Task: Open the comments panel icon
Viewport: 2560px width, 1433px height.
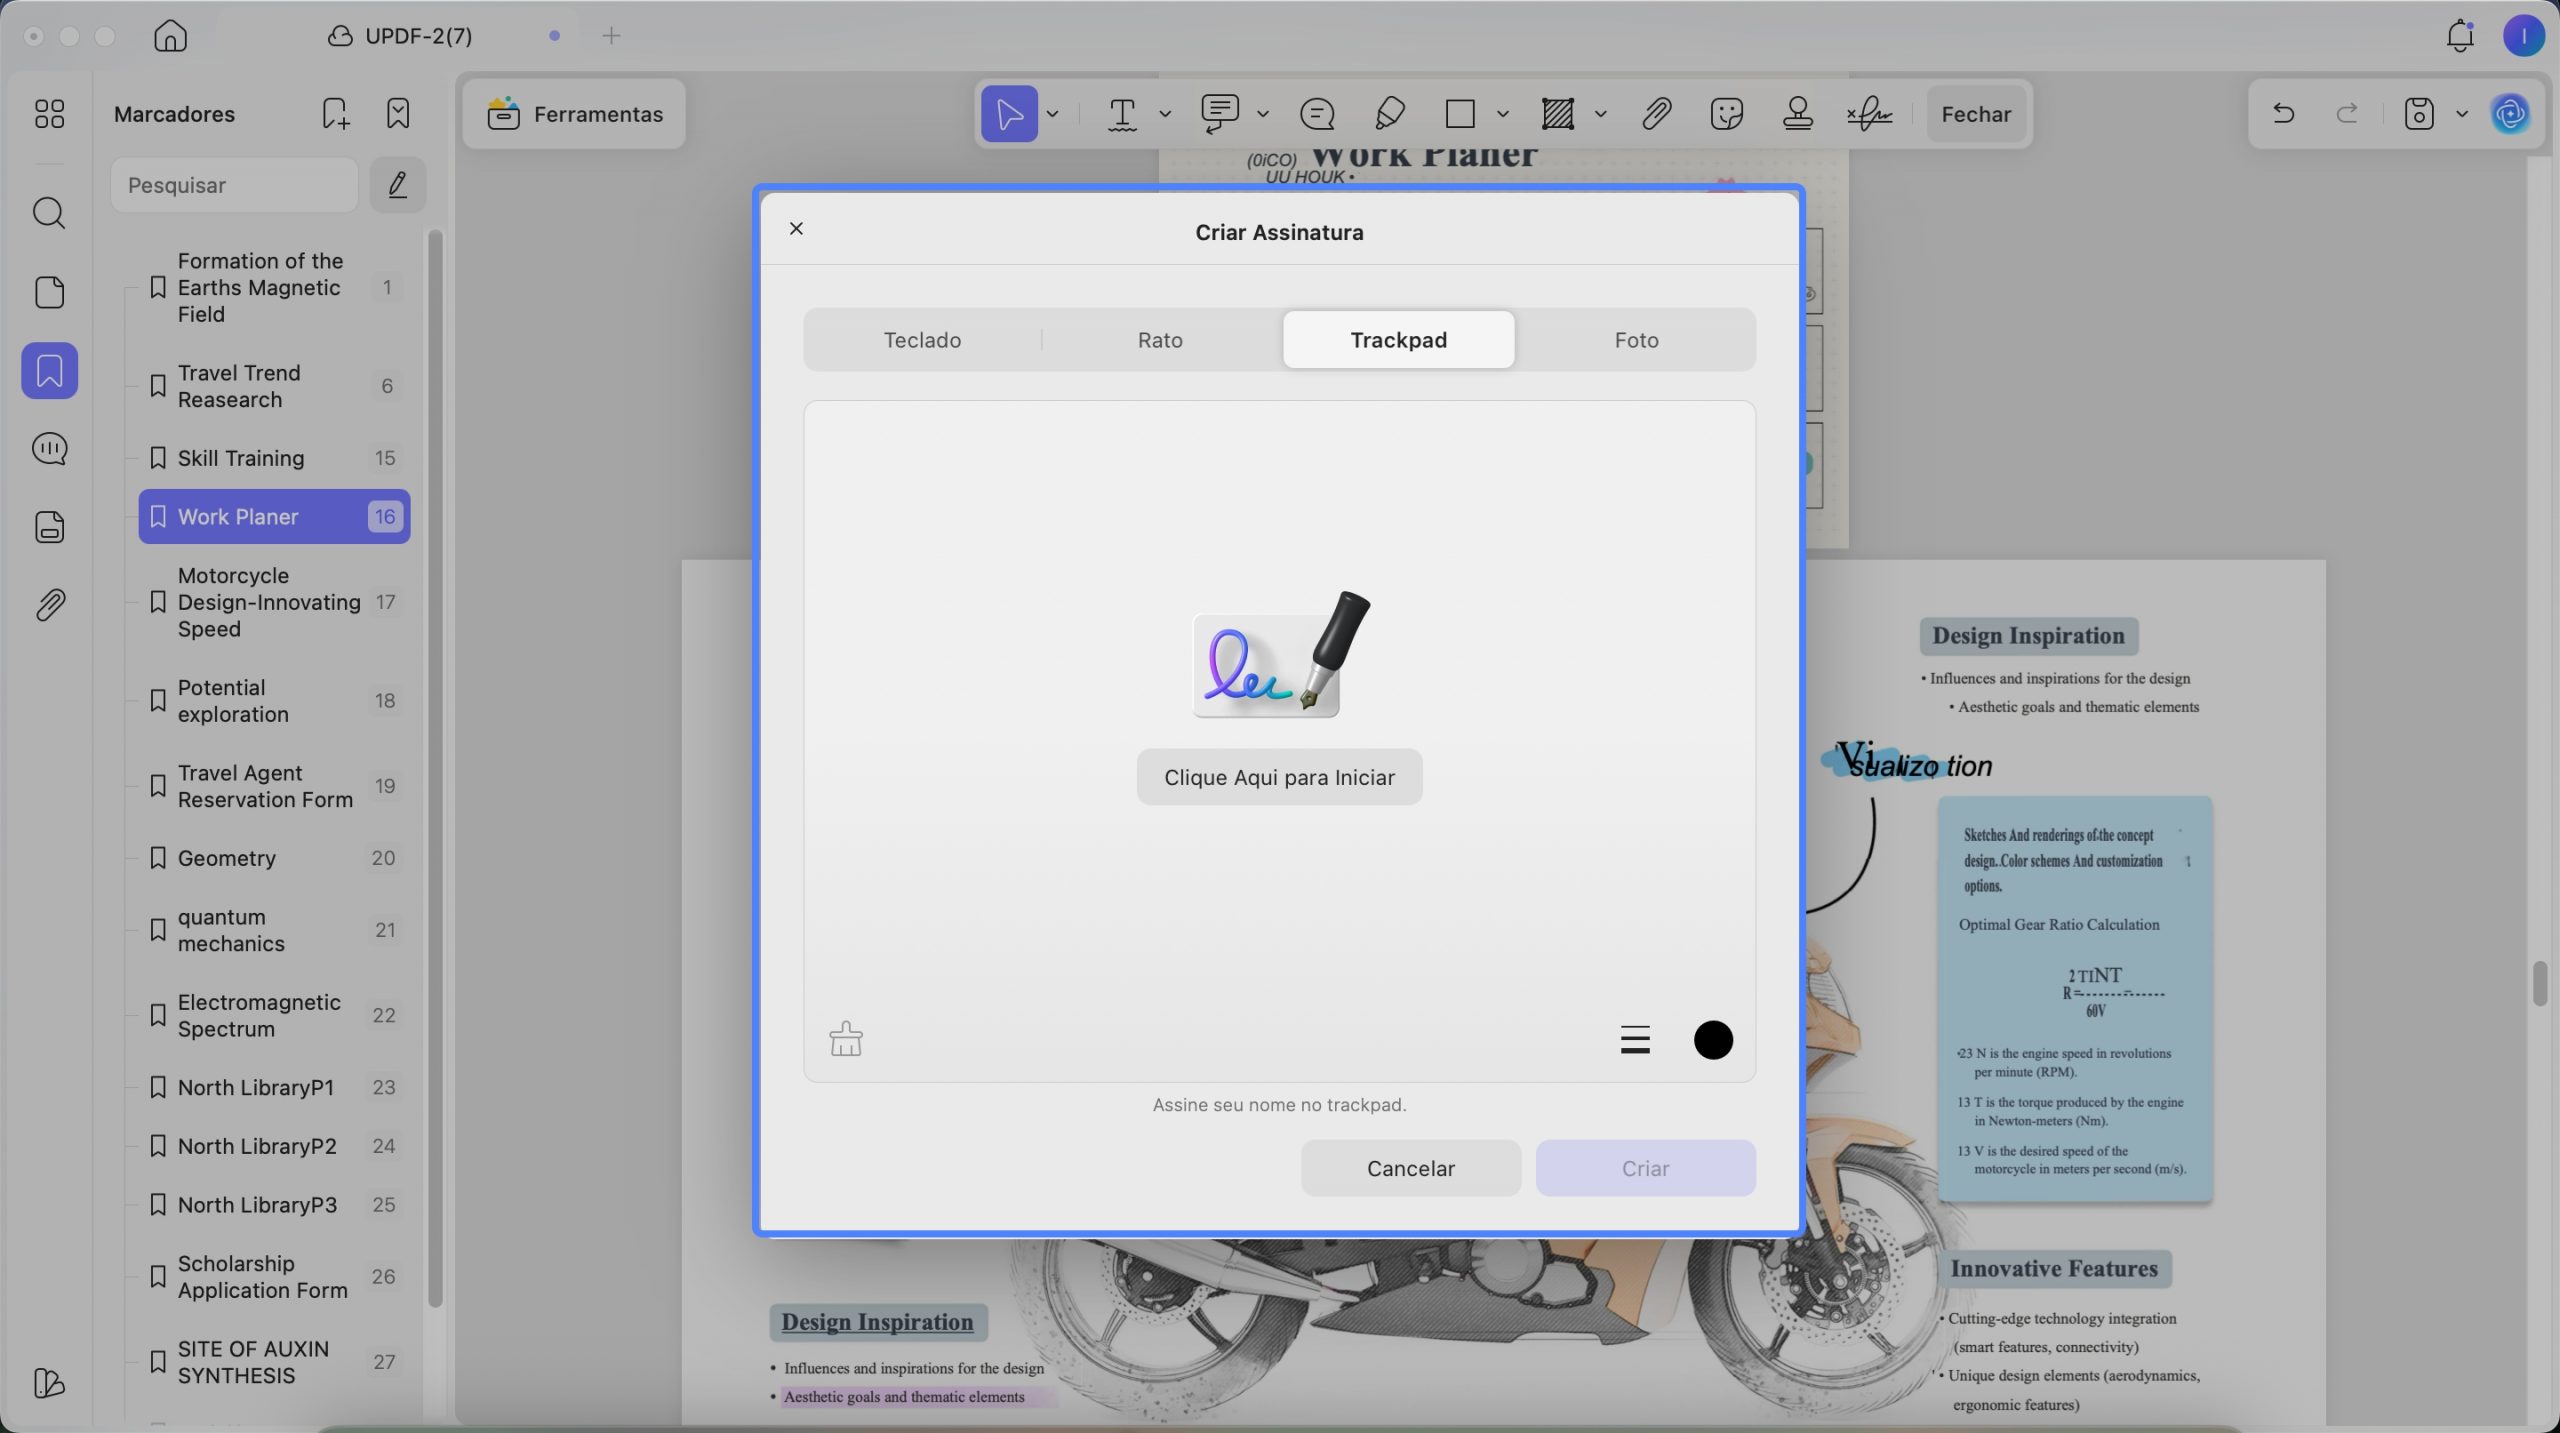Action: tap(49, 449)
